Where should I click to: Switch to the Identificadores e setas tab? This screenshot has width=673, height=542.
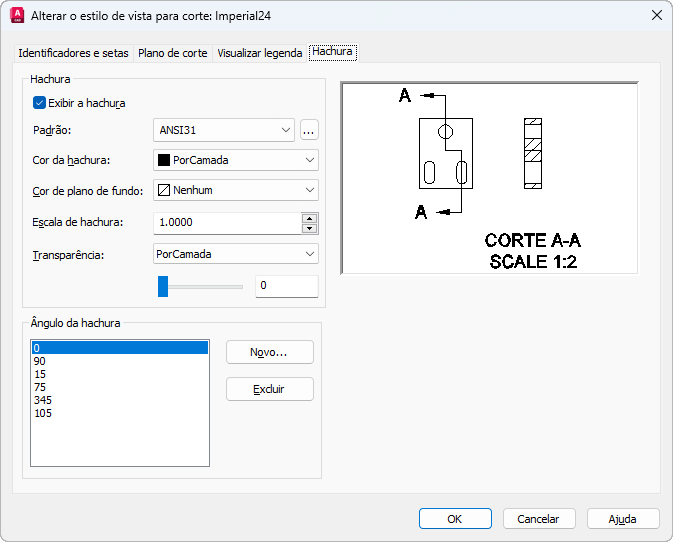pyautogui.click(x=73, y=53)
